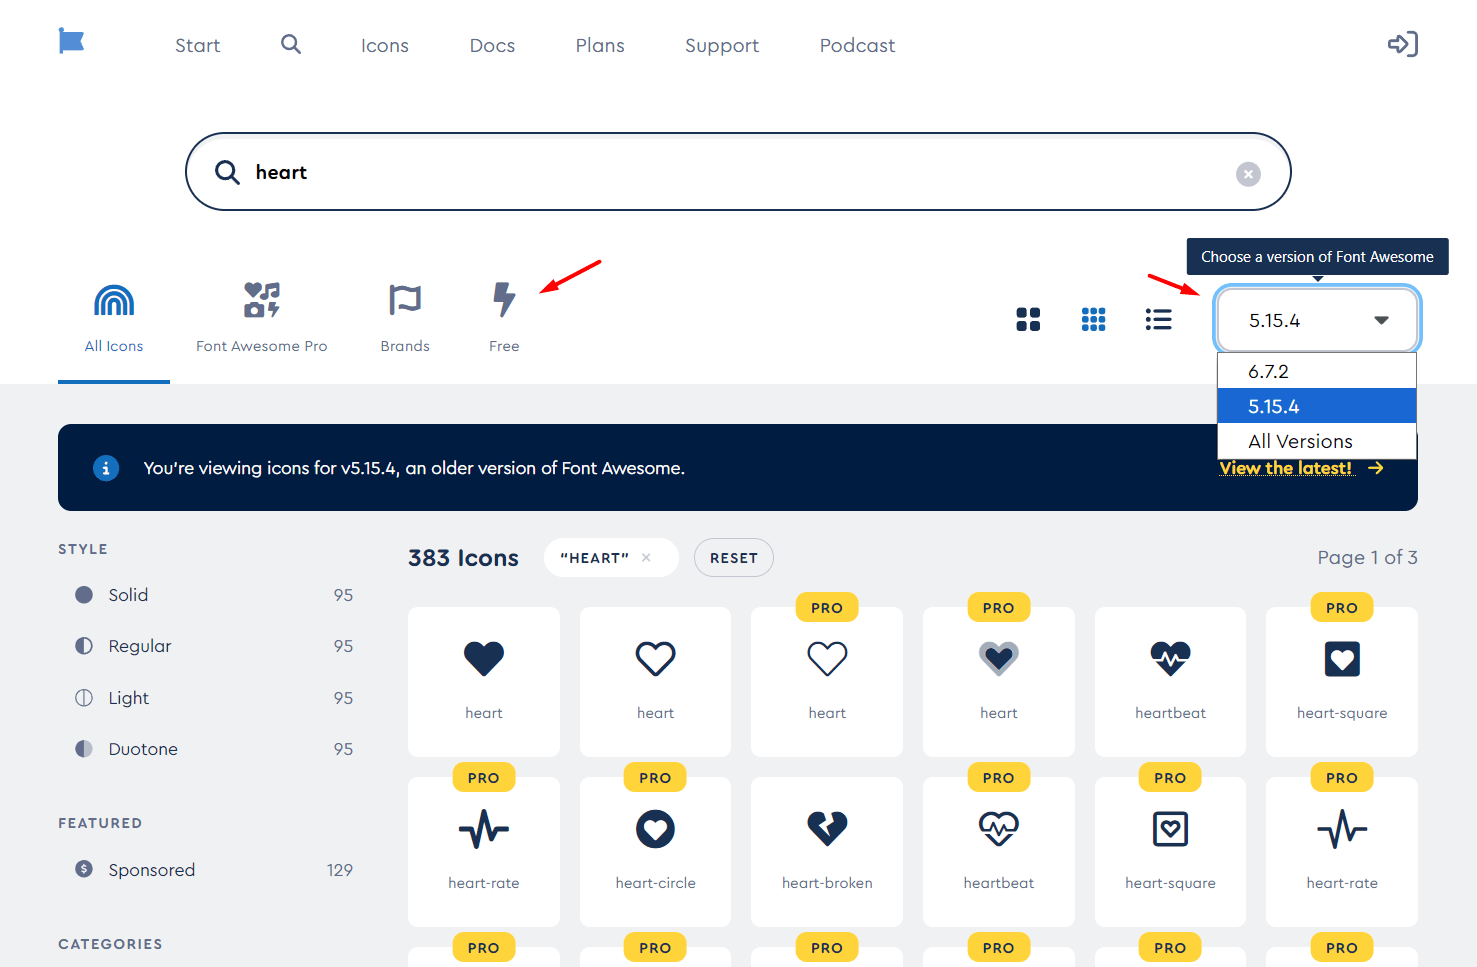Open the heart-broken icon card
1477x967 pixels.
pos(827,852)
